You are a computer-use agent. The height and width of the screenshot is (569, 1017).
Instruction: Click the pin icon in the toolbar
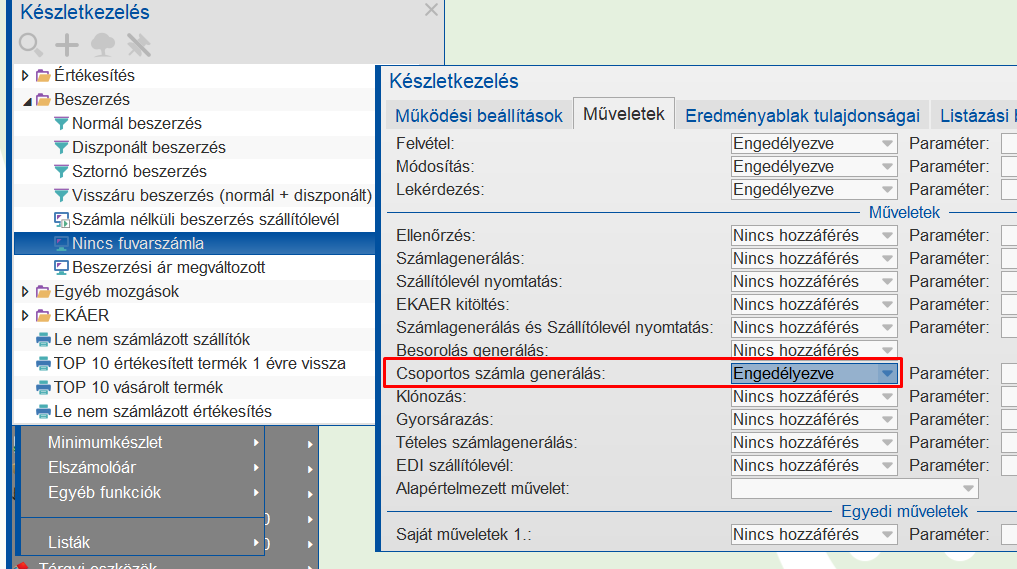click(138, 45)
